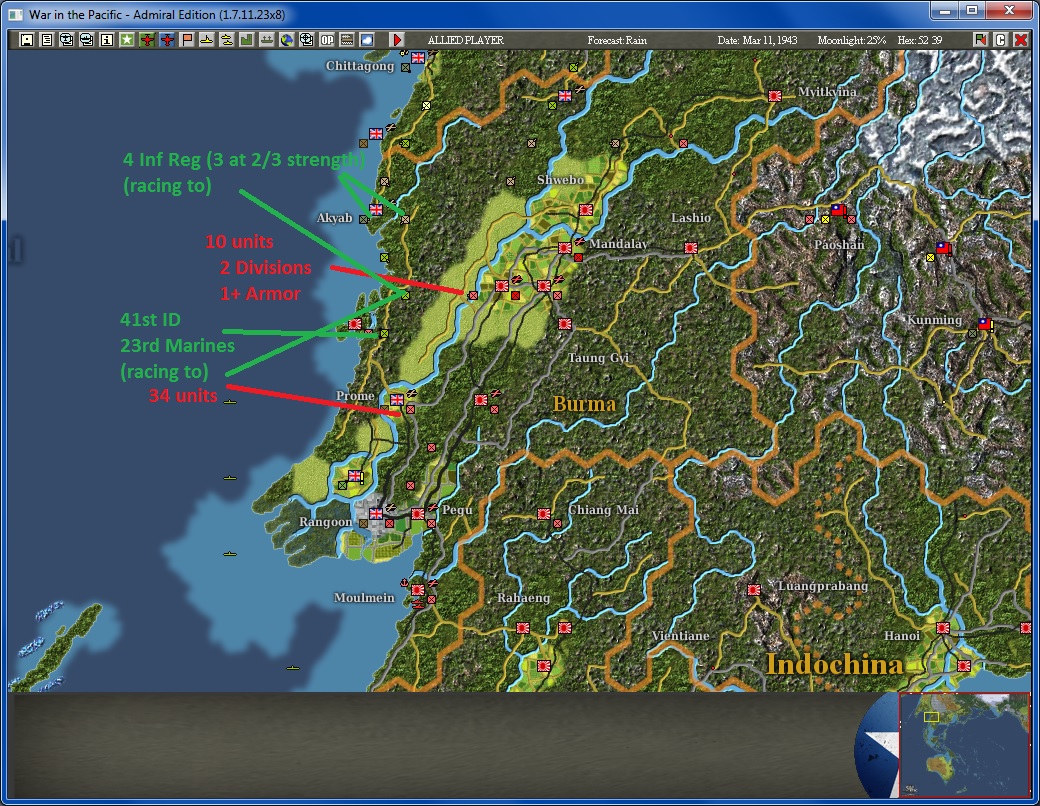Click the 'Rangoon' city label
Viewport: 1040px width, 806px height.
[x=325, y=522]
